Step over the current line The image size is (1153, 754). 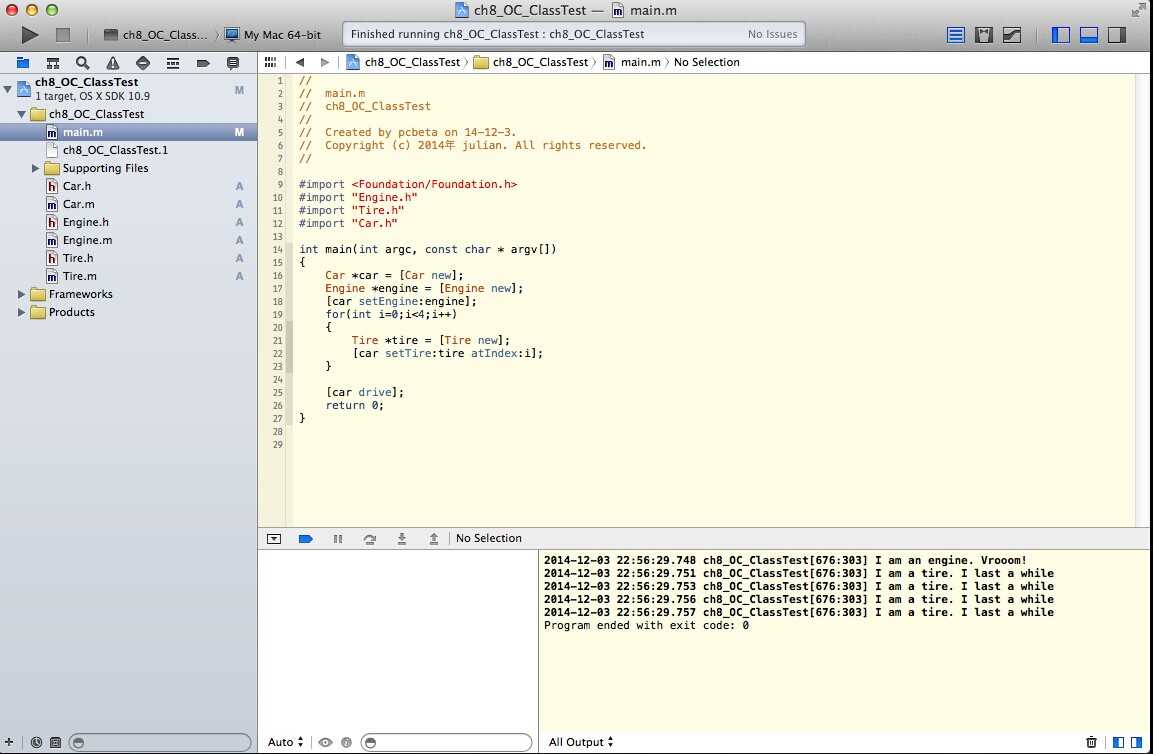[370, 538]
